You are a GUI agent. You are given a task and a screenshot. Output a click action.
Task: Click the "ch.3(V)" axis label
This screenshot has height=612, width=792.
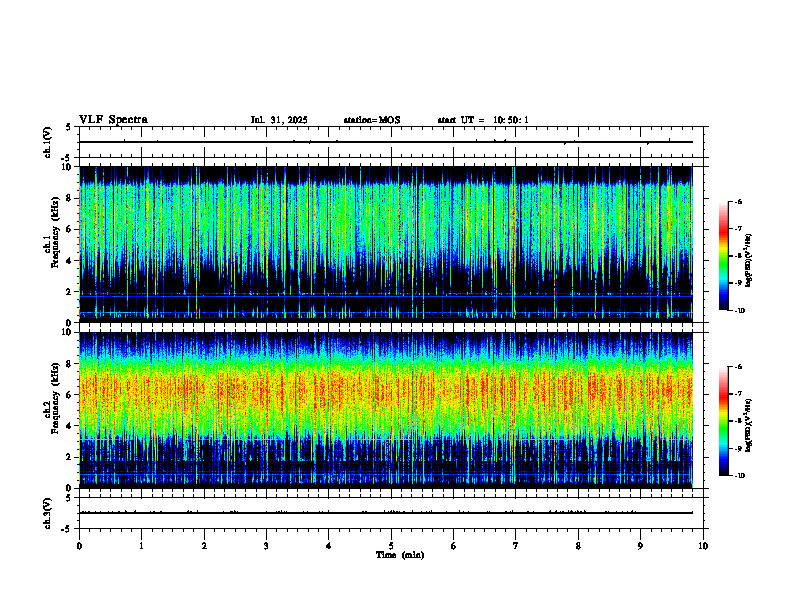pos(48,513)
